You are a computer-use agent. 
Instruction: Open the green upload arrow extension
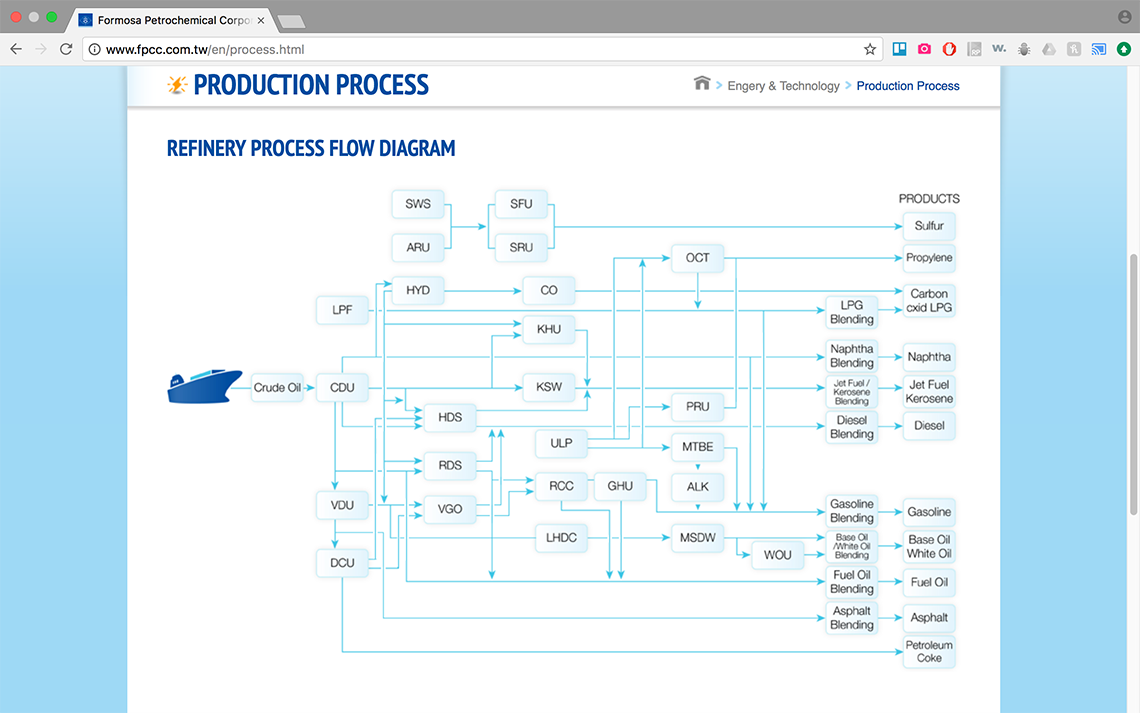[1123, 49]
